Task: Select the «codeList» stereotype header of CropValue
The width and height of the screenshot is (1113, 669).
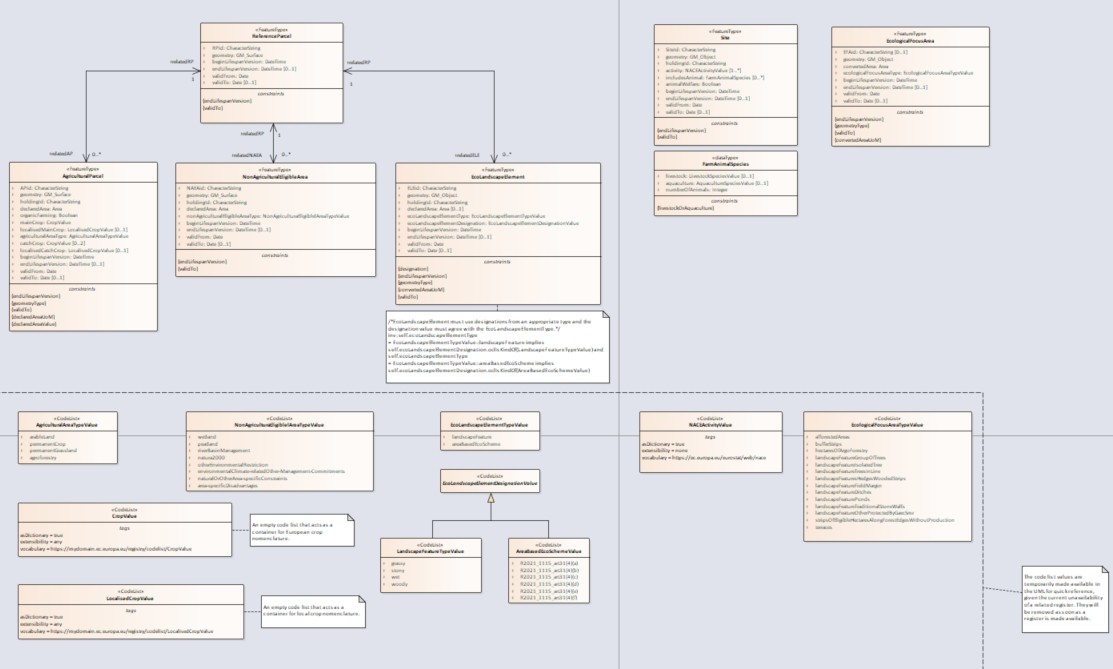Action: pyautogui.click(x=125, y=510)
